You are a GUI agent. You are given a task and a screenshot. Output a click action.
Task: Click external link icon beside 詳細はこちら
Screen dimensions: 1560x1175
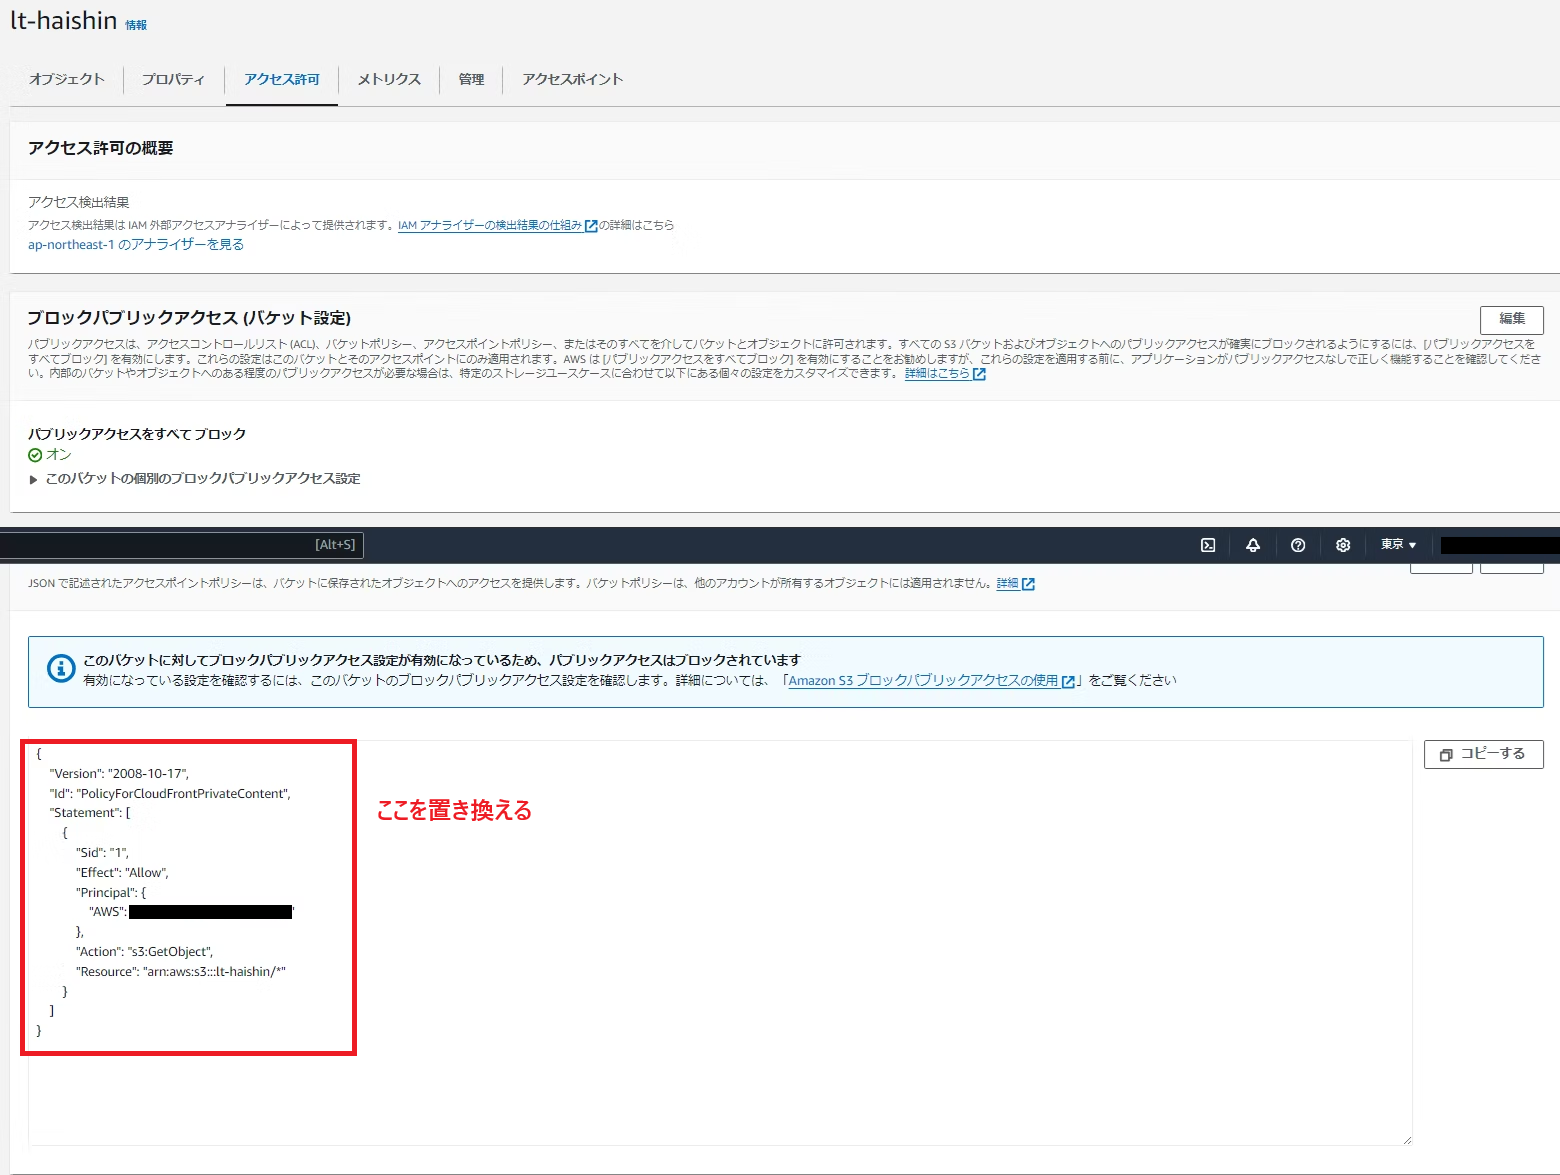[x=978, y=373]
